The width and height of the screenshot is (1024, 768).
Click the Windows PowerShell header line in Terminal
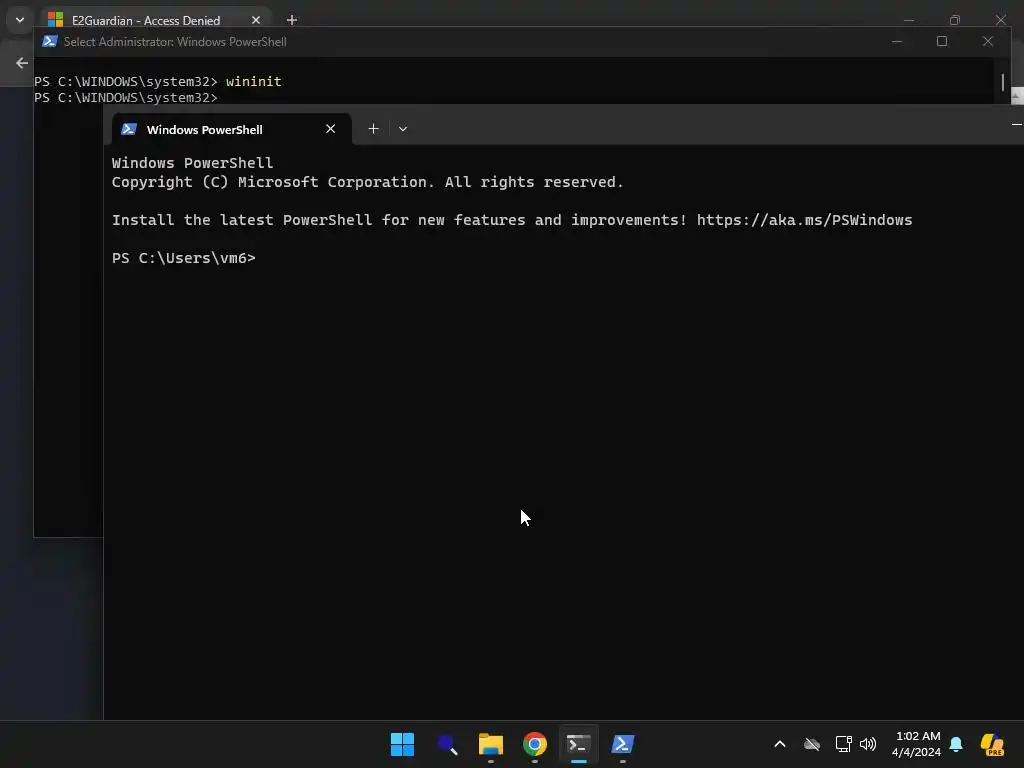coord(192,163)
